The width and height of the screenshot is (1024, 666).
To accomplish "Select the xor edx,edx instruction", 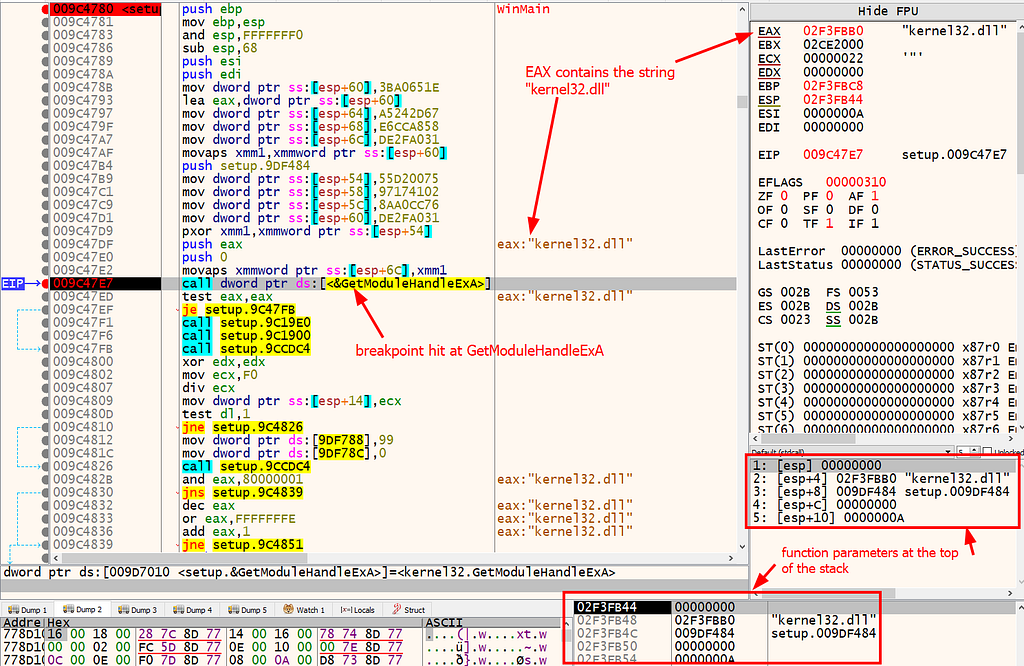I will pyautogui.click(x=223, y=362).
